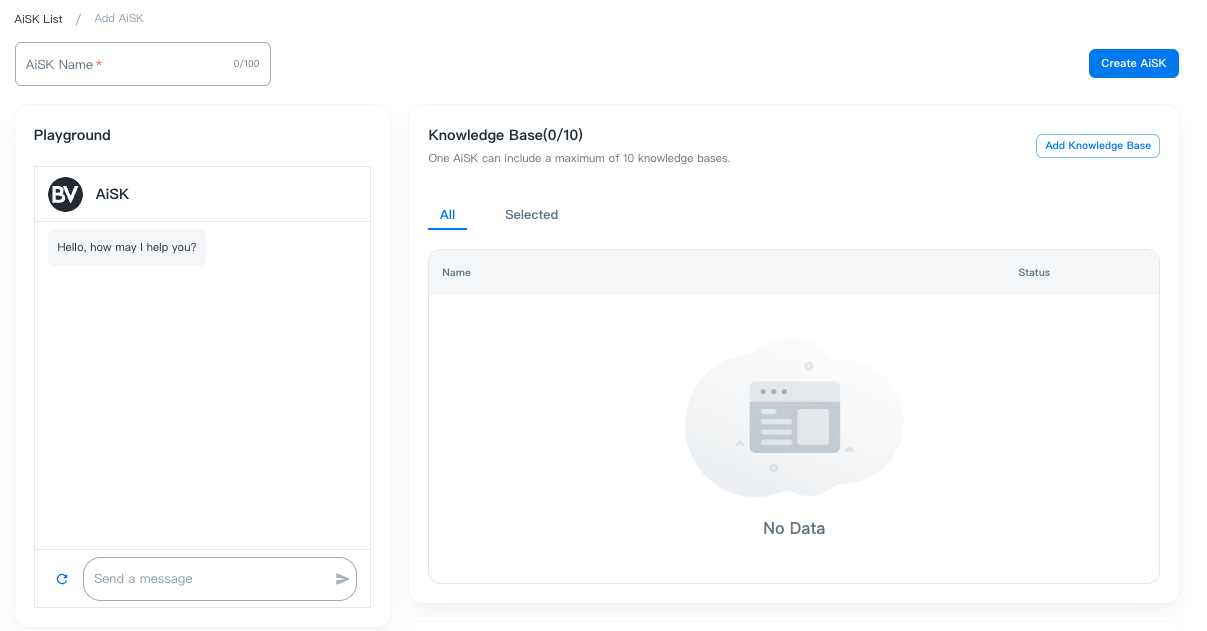
Task: Switch to the All tab
Action: pos(447,215)
